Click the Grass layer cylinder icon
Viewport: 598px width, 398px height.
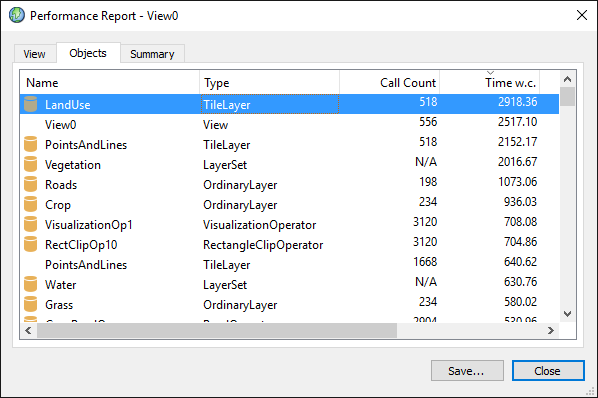[31, 304]
